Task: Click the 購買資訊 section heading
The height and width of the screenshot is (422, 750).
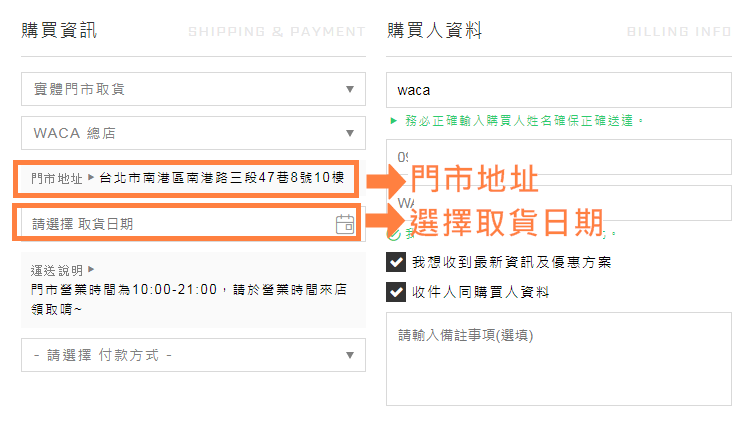Action: click(59, 30)
